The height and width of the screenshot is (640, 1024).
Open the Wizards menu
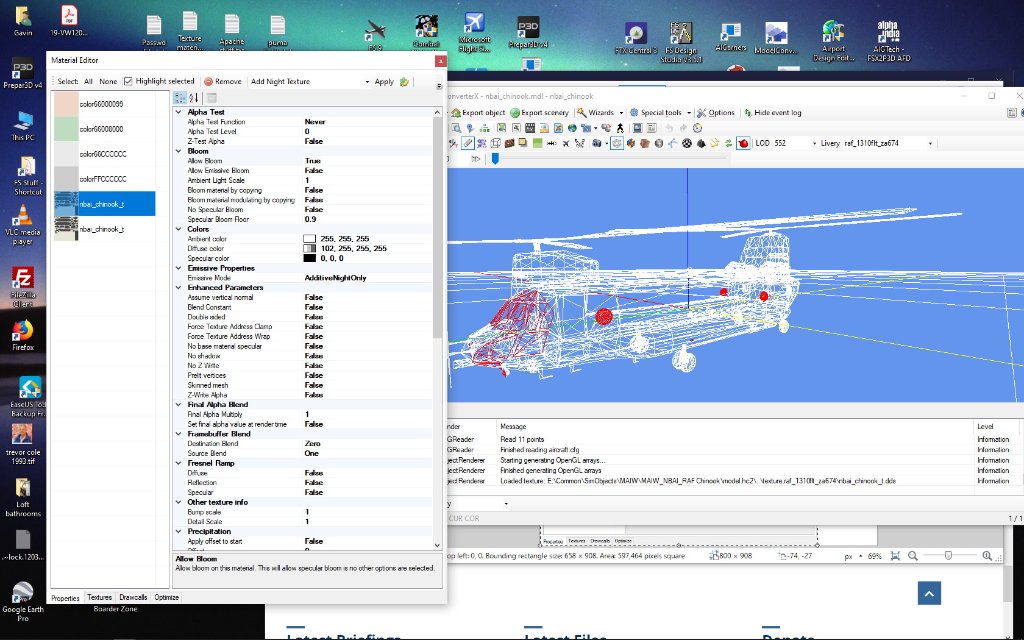point(600,113)
